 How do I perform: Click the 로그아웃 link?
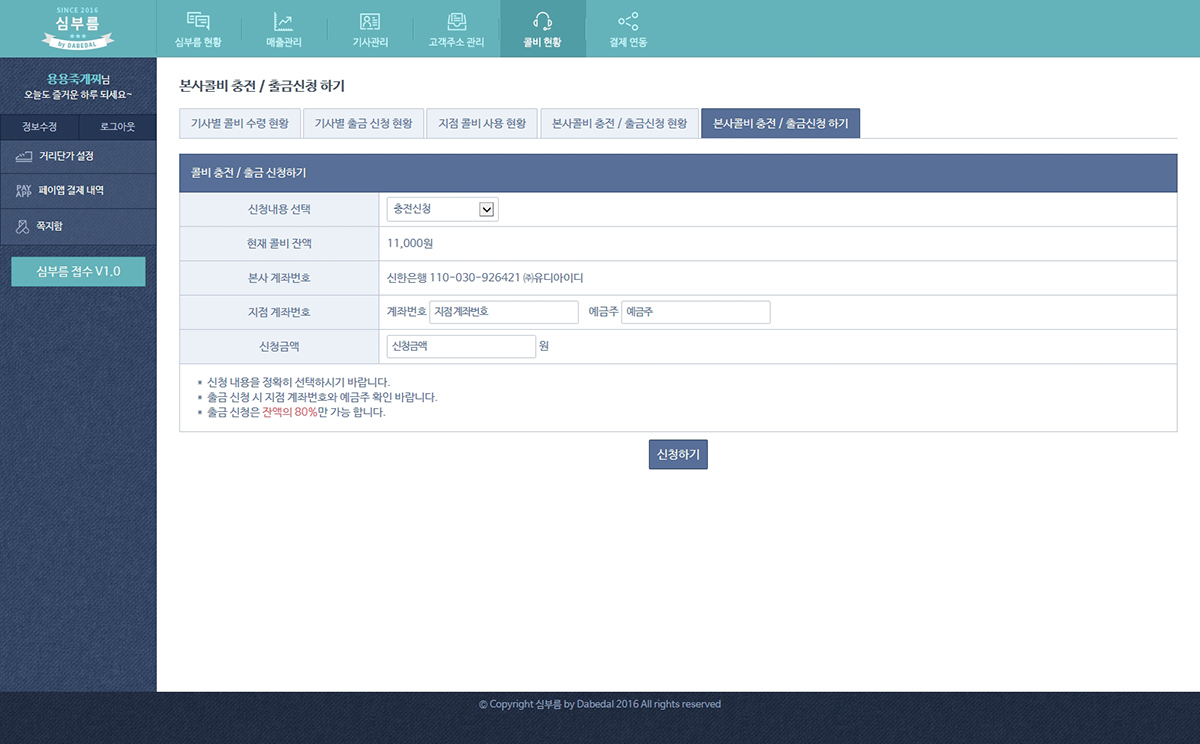pyautogui.click(x=118, y=127)
